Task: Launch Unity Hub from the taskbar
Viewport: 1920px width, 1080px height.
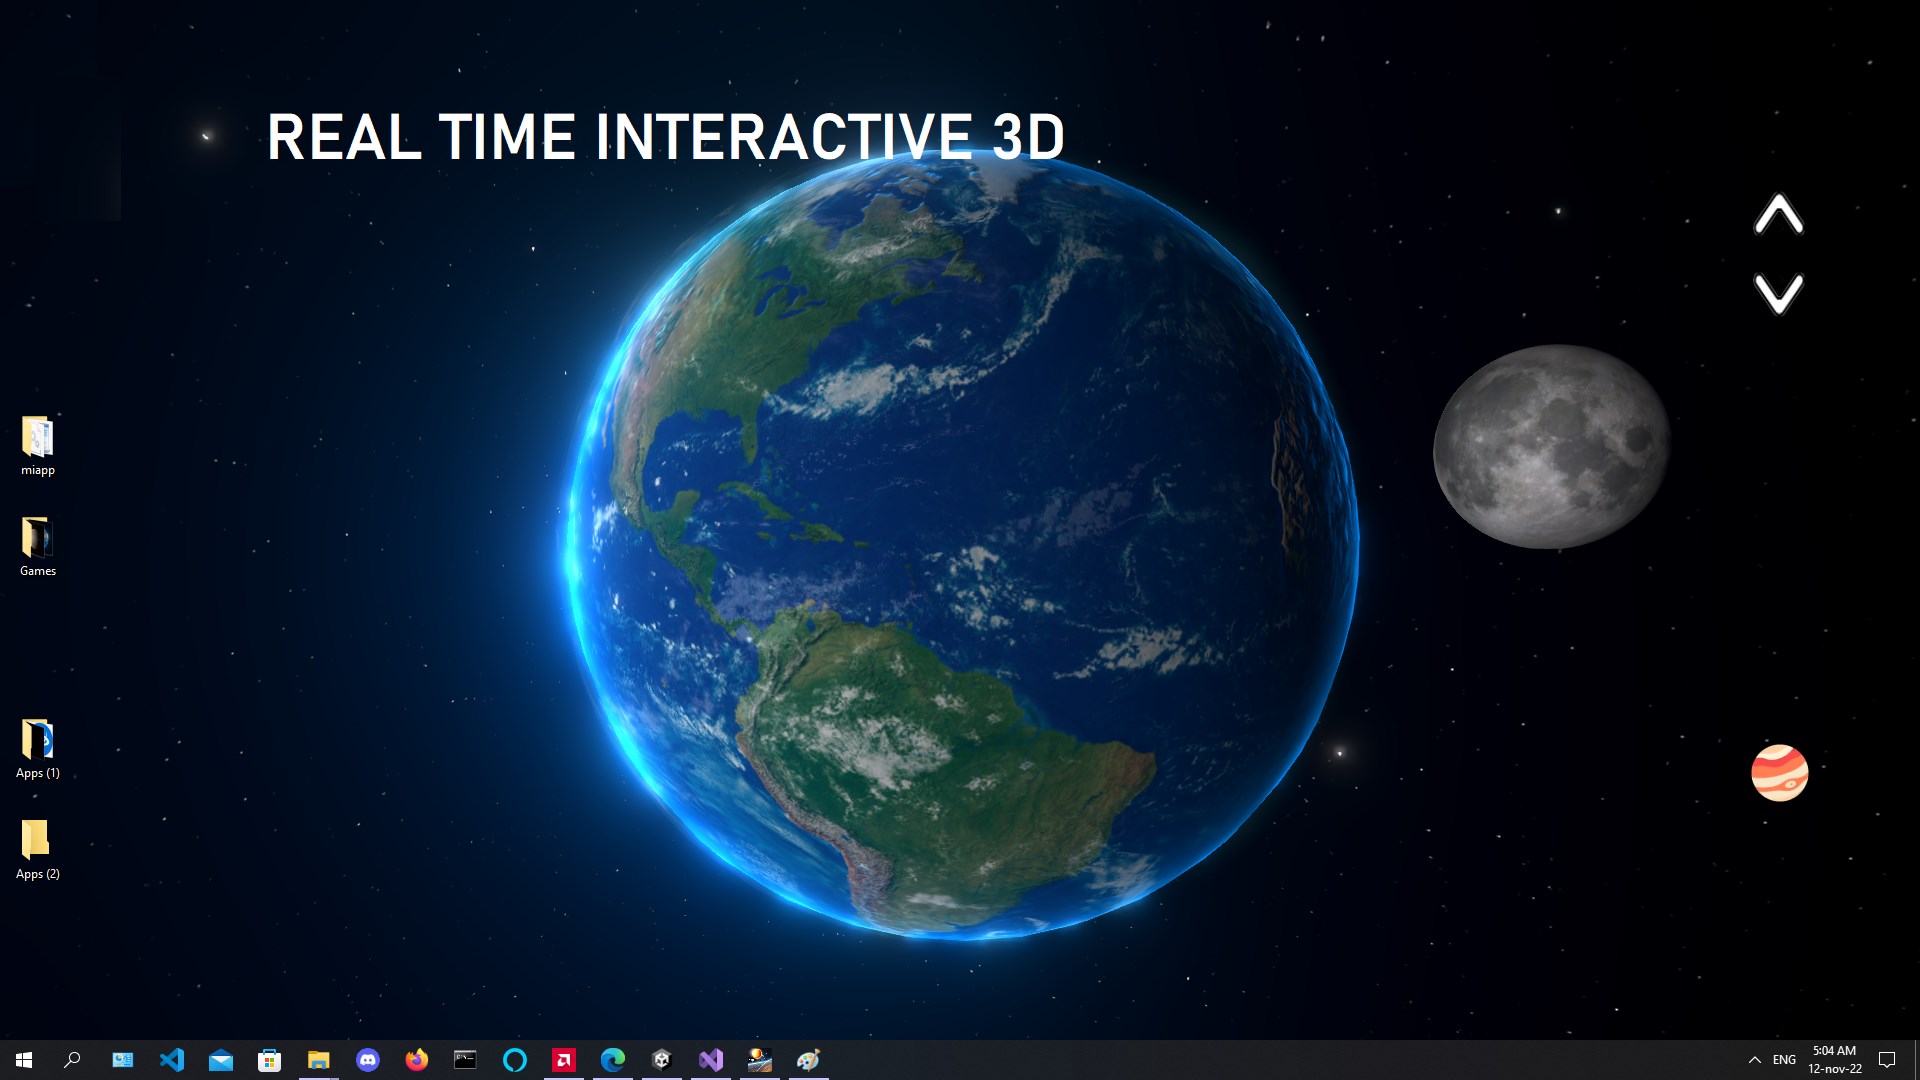Action: 661,1060
